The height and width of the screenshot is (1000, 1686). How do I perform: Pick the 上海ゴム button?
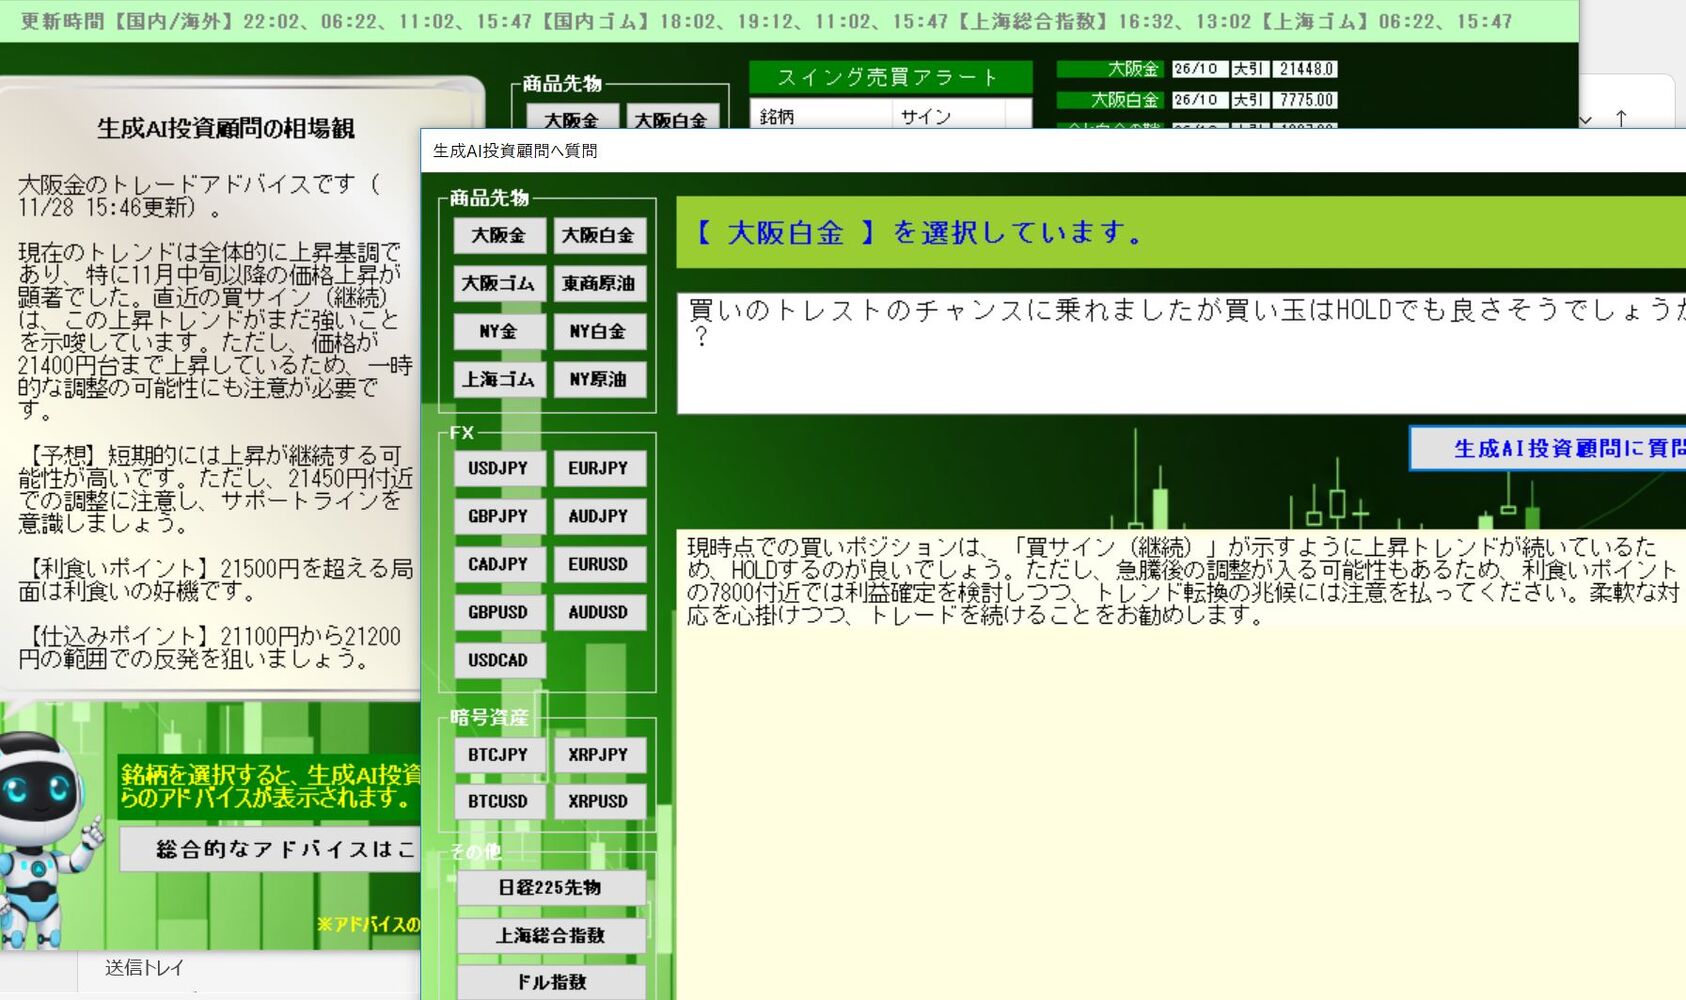coord(498,380)
